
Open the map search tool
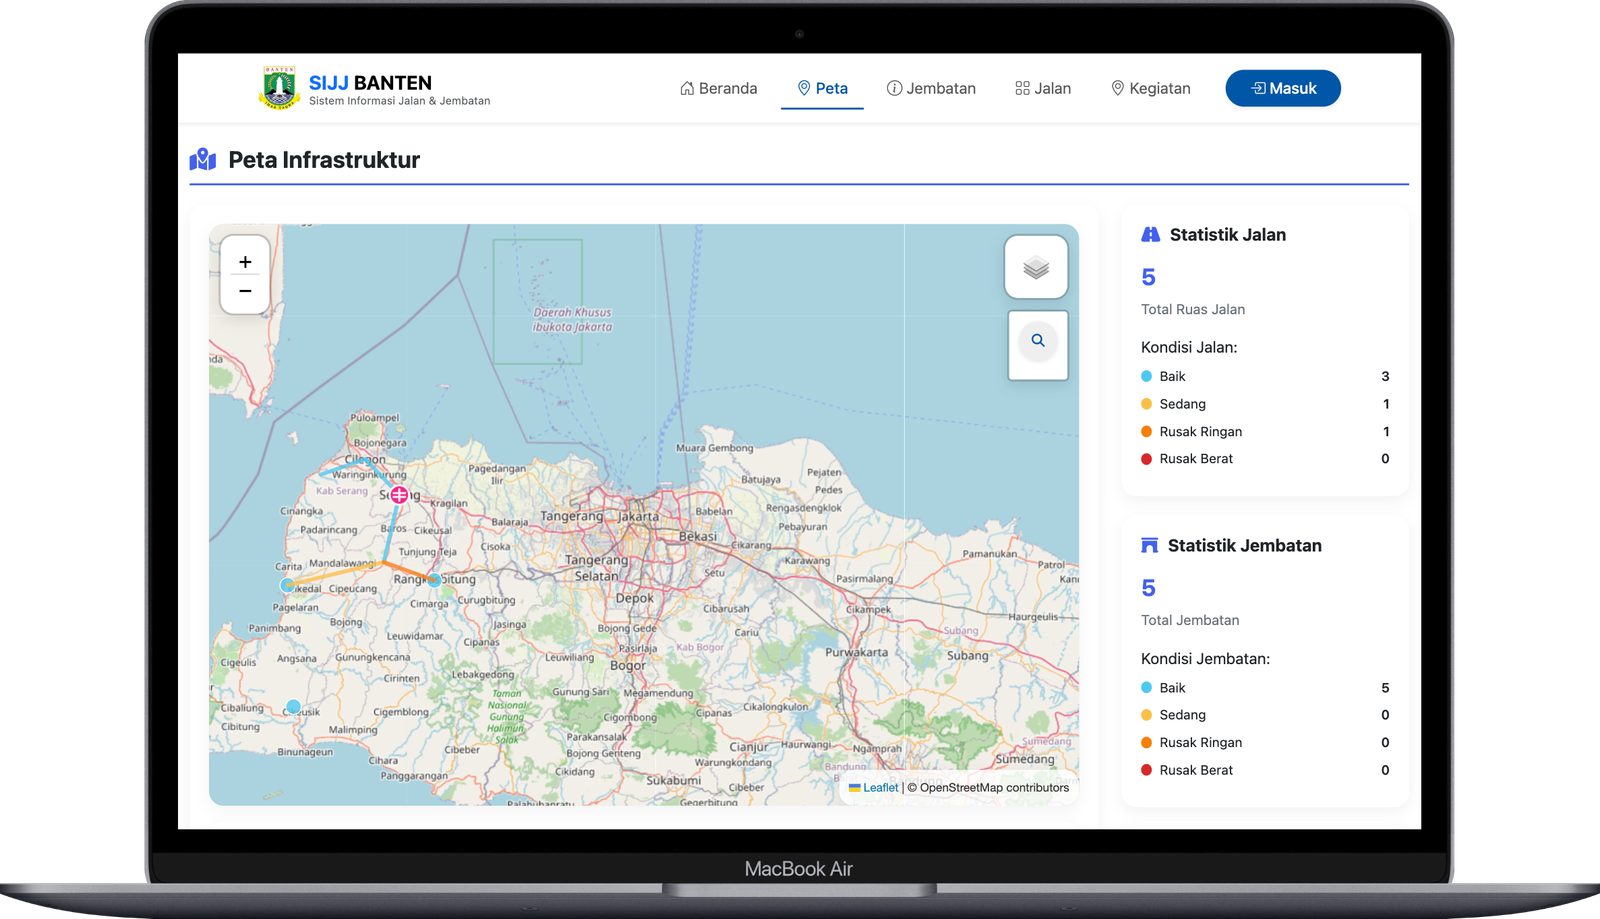[x=1037, y=341]
